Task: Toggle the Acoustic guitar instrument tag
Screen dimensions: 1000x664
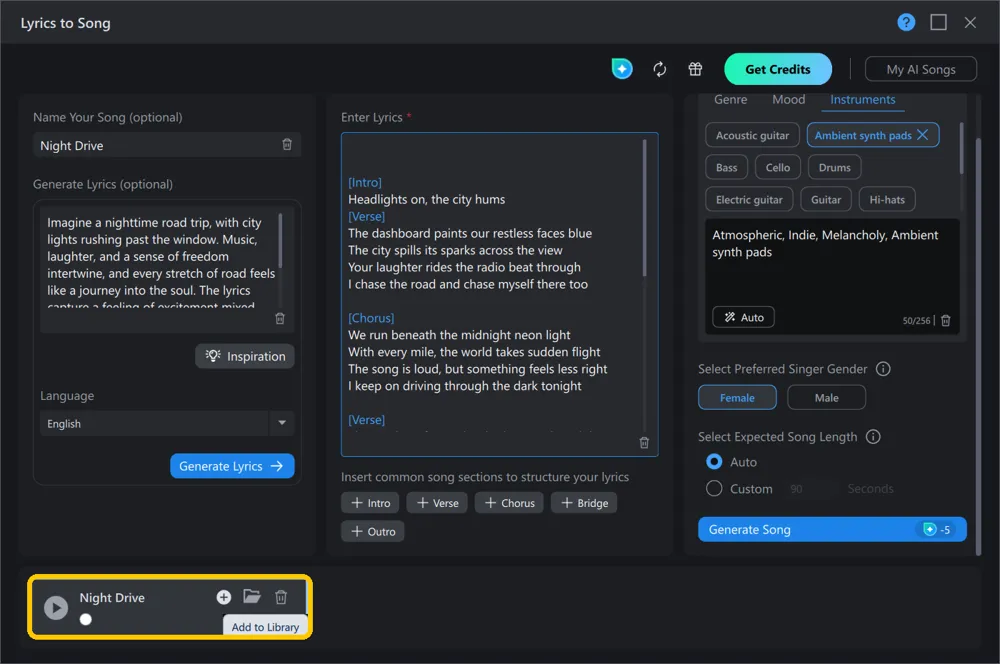Action: [752, 135]
